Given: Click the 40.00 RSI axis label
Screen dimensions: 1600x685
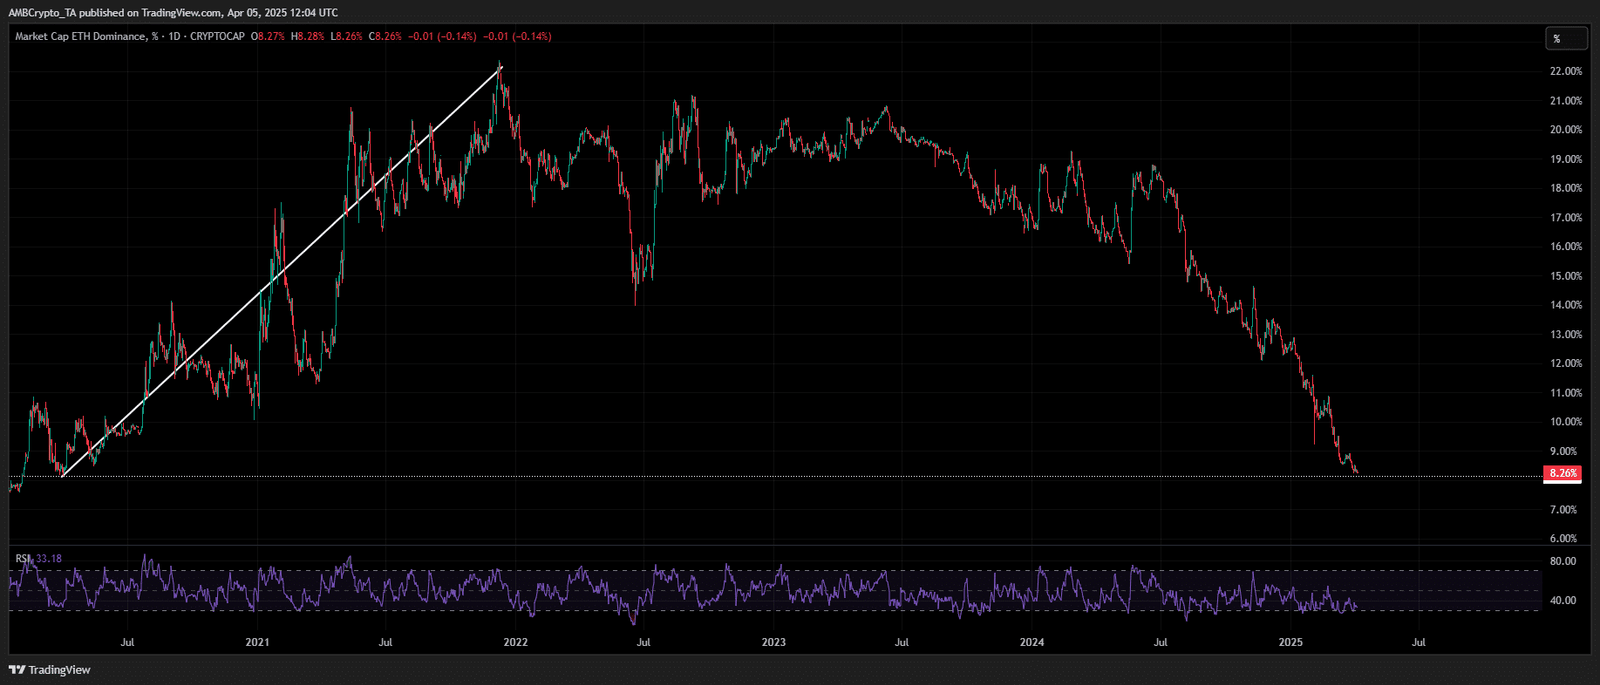Looking at the screenshot, I should click(x=1562, y=601).
